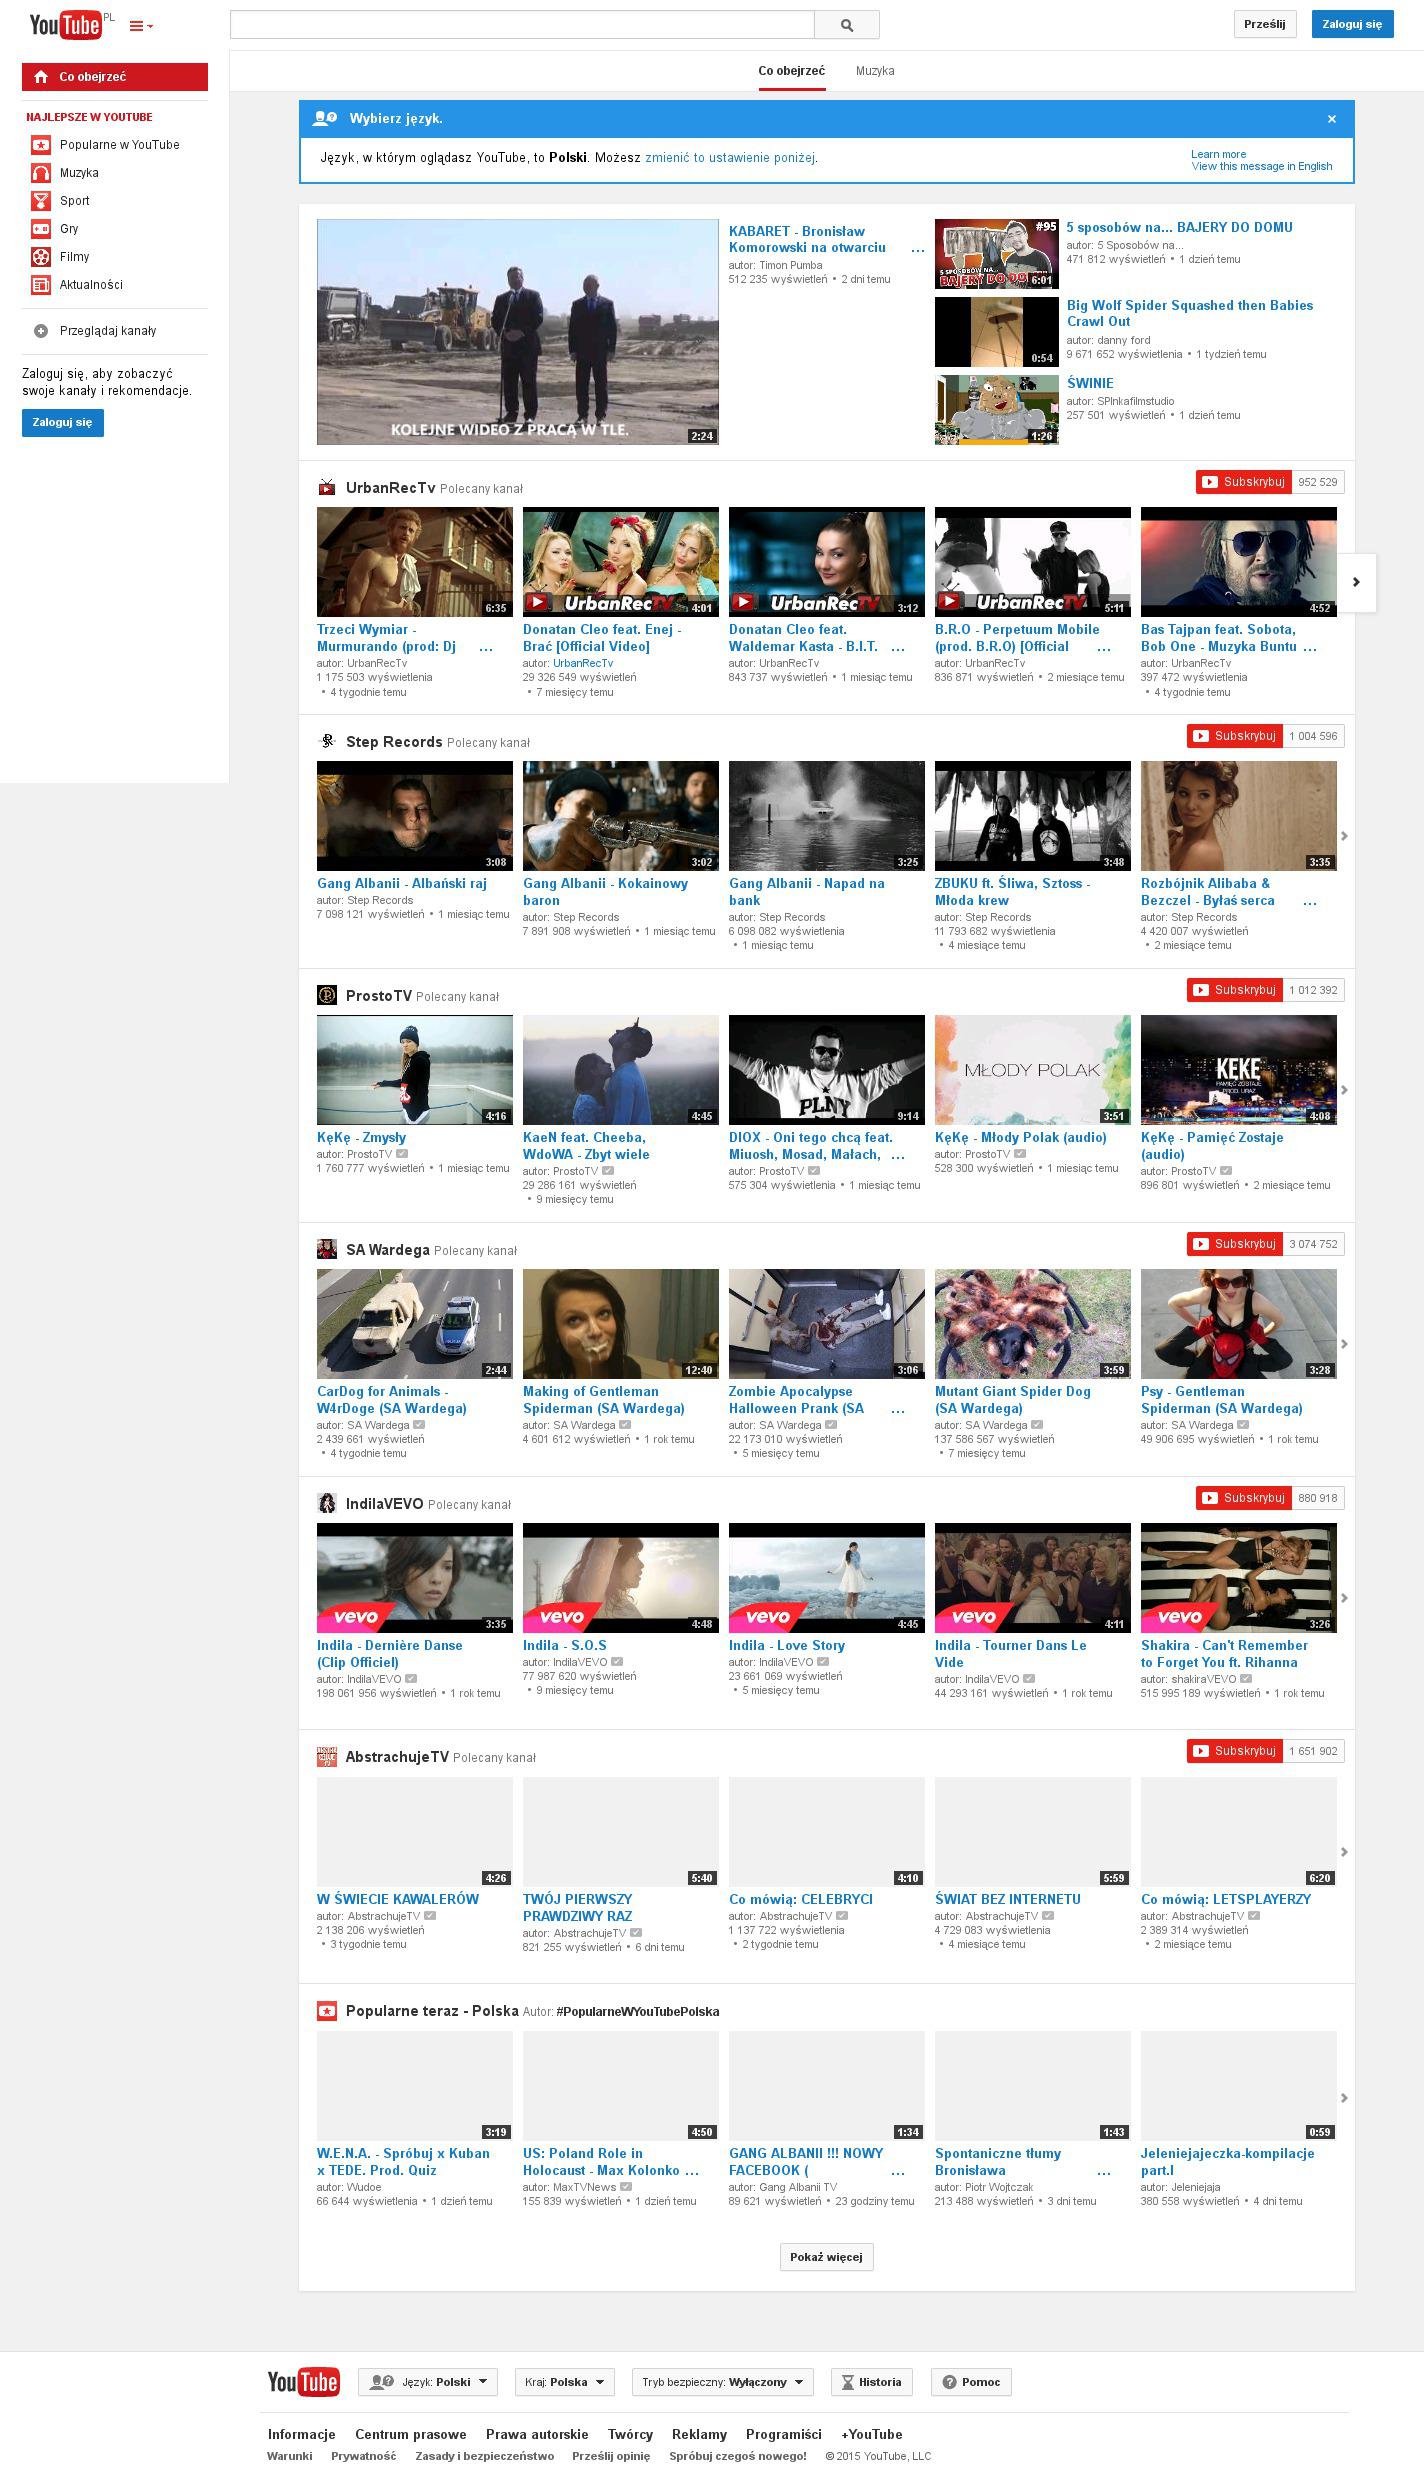The width and height of the screenshot is (1424, 2492).
Task: Play the featured KABARET video thumbnail
Action: click(x=518, y=332)
